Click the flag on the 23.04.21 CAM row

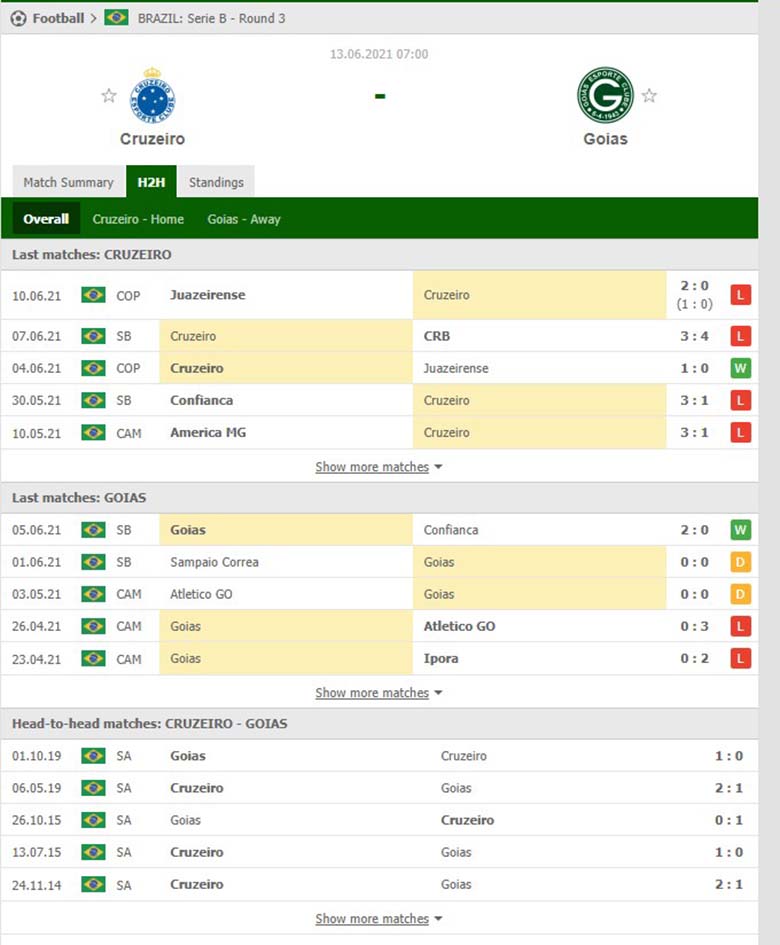pos(93,659)
